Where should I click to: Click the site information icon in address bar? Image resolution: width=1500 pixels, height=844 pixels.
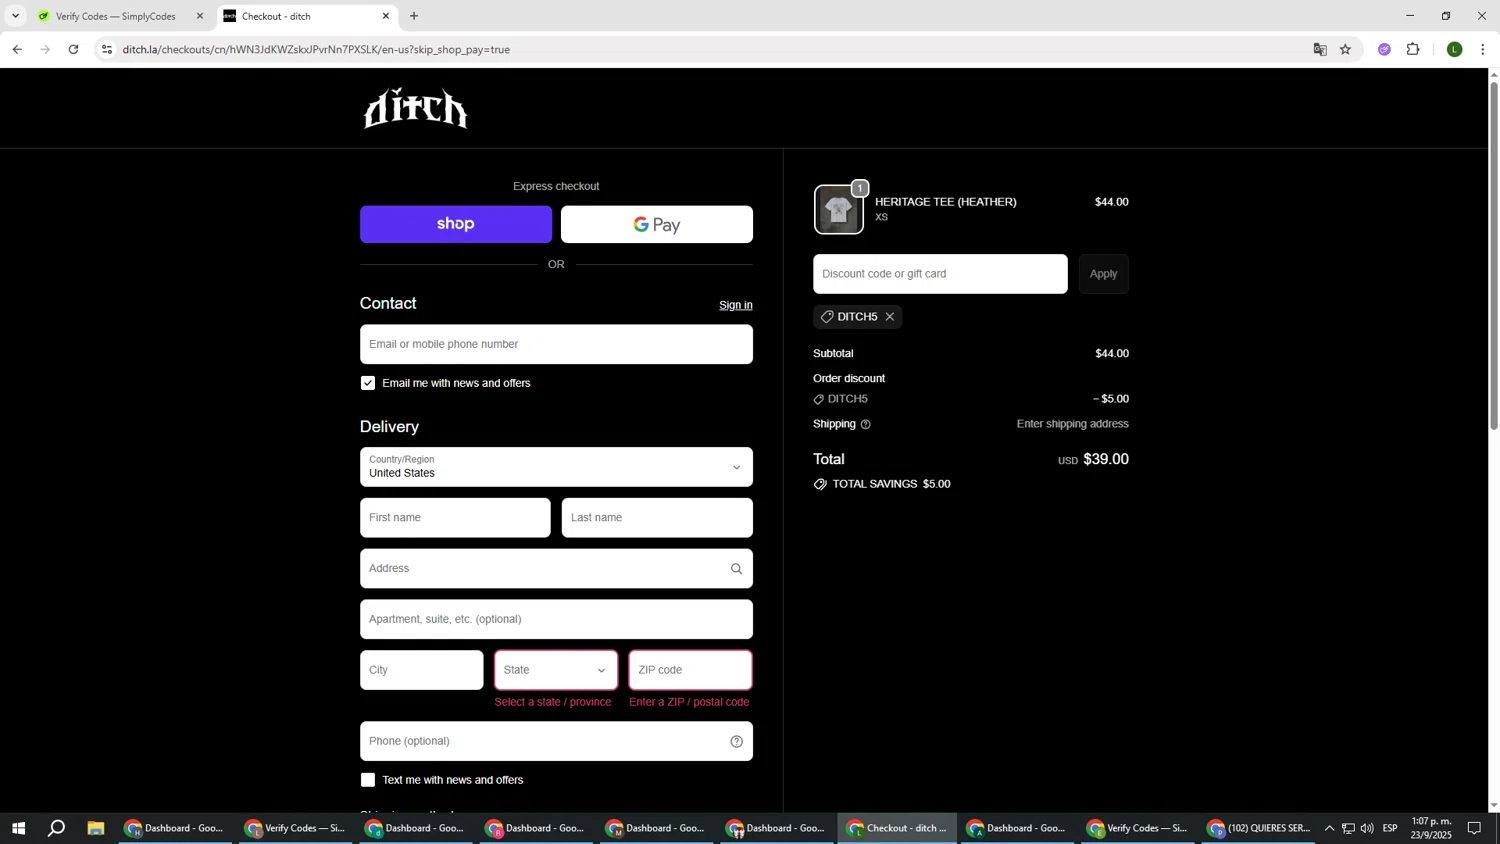(108, 49)
